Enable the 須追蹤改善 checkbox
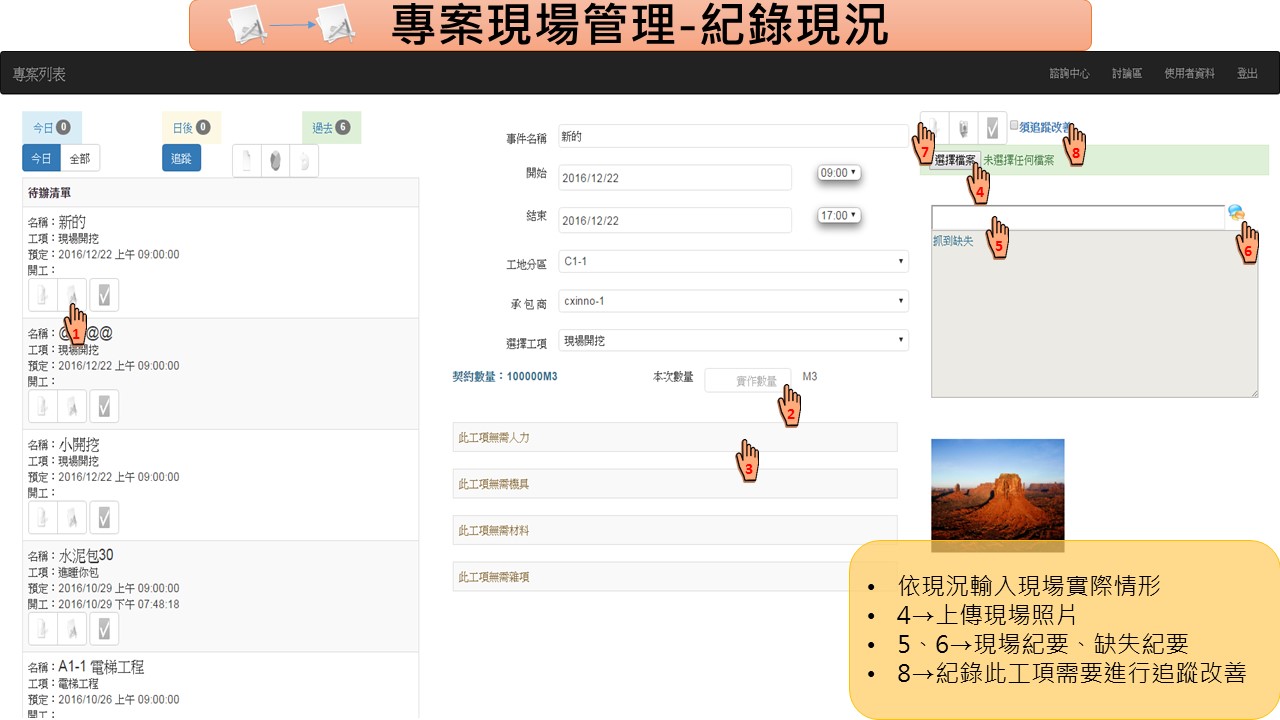 point(1014,126)
